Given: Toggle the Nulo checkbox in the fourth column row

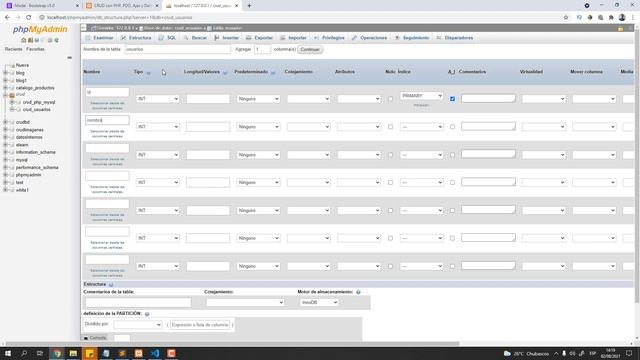Looking at the screenshot, I should tap(390, 182).
